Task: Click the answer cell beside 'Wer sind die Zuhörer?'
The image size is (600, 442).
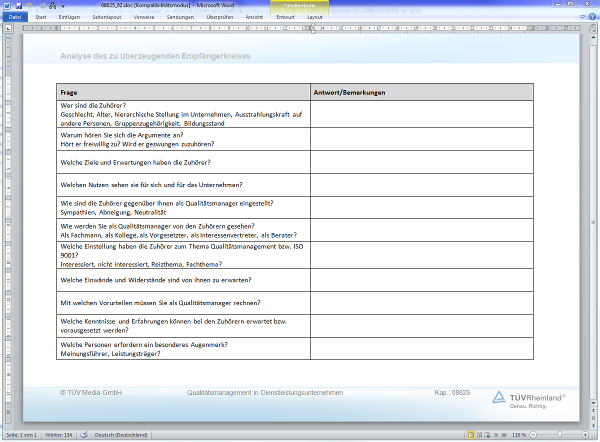Action: pyautogui.click(x=422, y=114)
